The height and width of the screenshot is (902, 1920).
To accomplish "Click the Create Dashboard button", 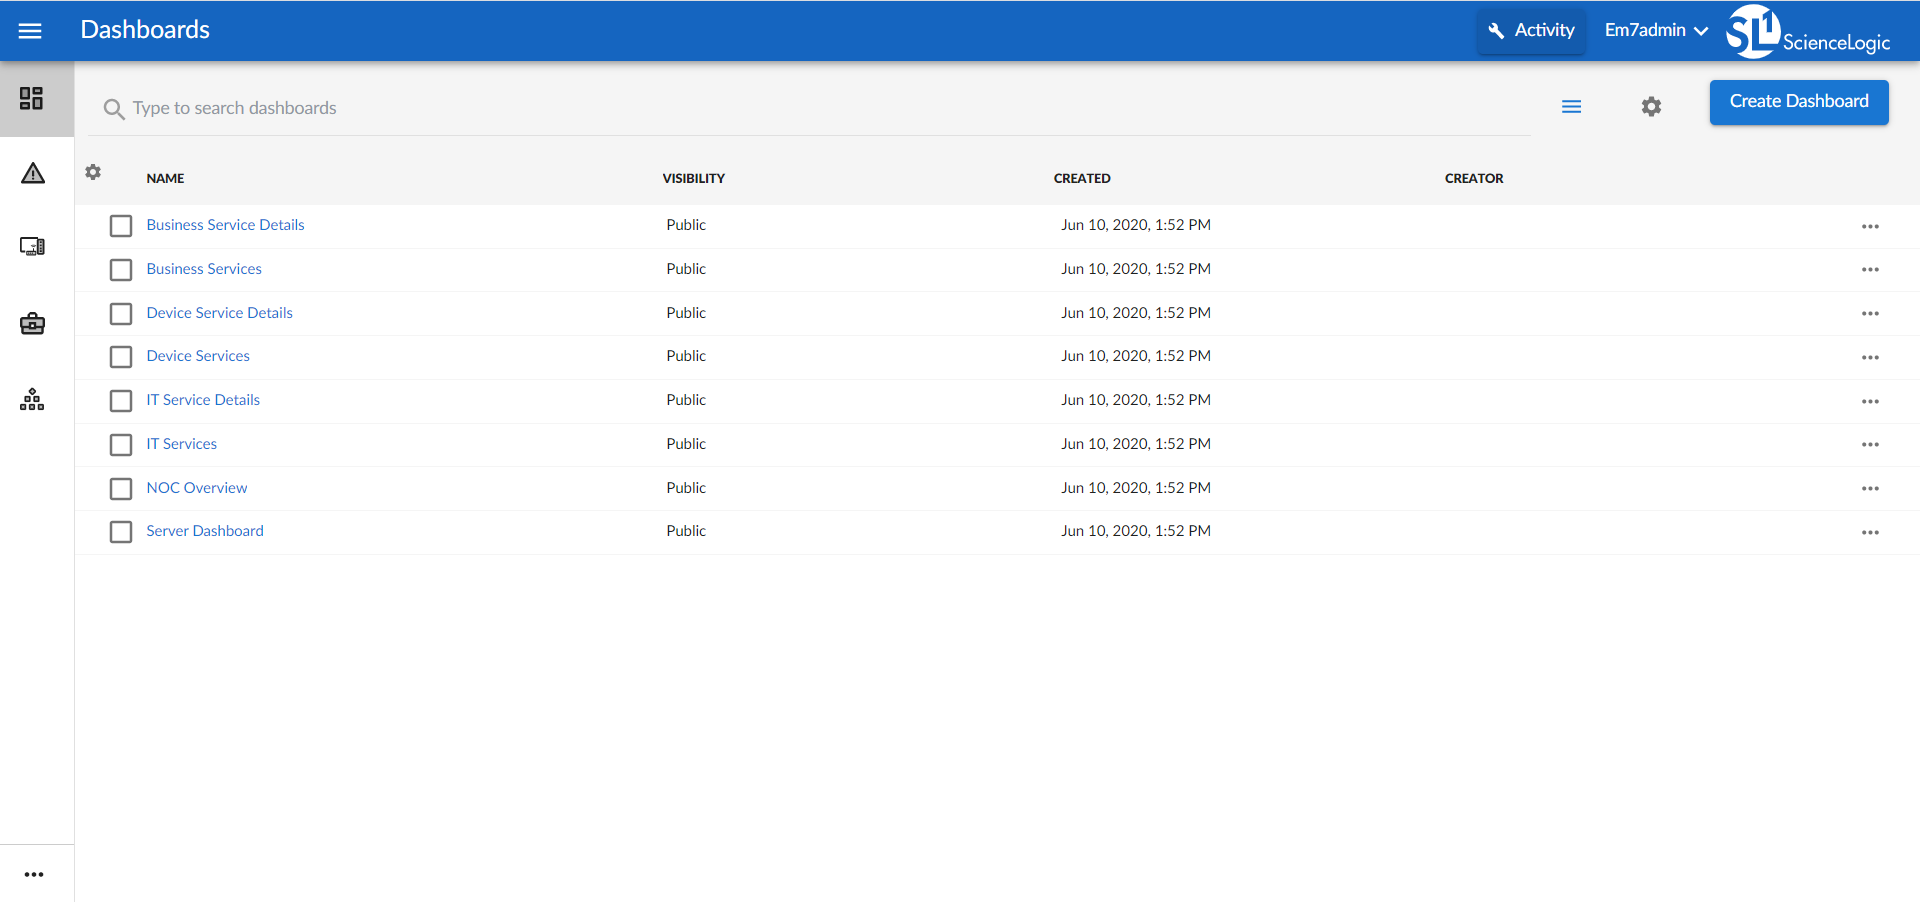I will tap(1798, 102).
